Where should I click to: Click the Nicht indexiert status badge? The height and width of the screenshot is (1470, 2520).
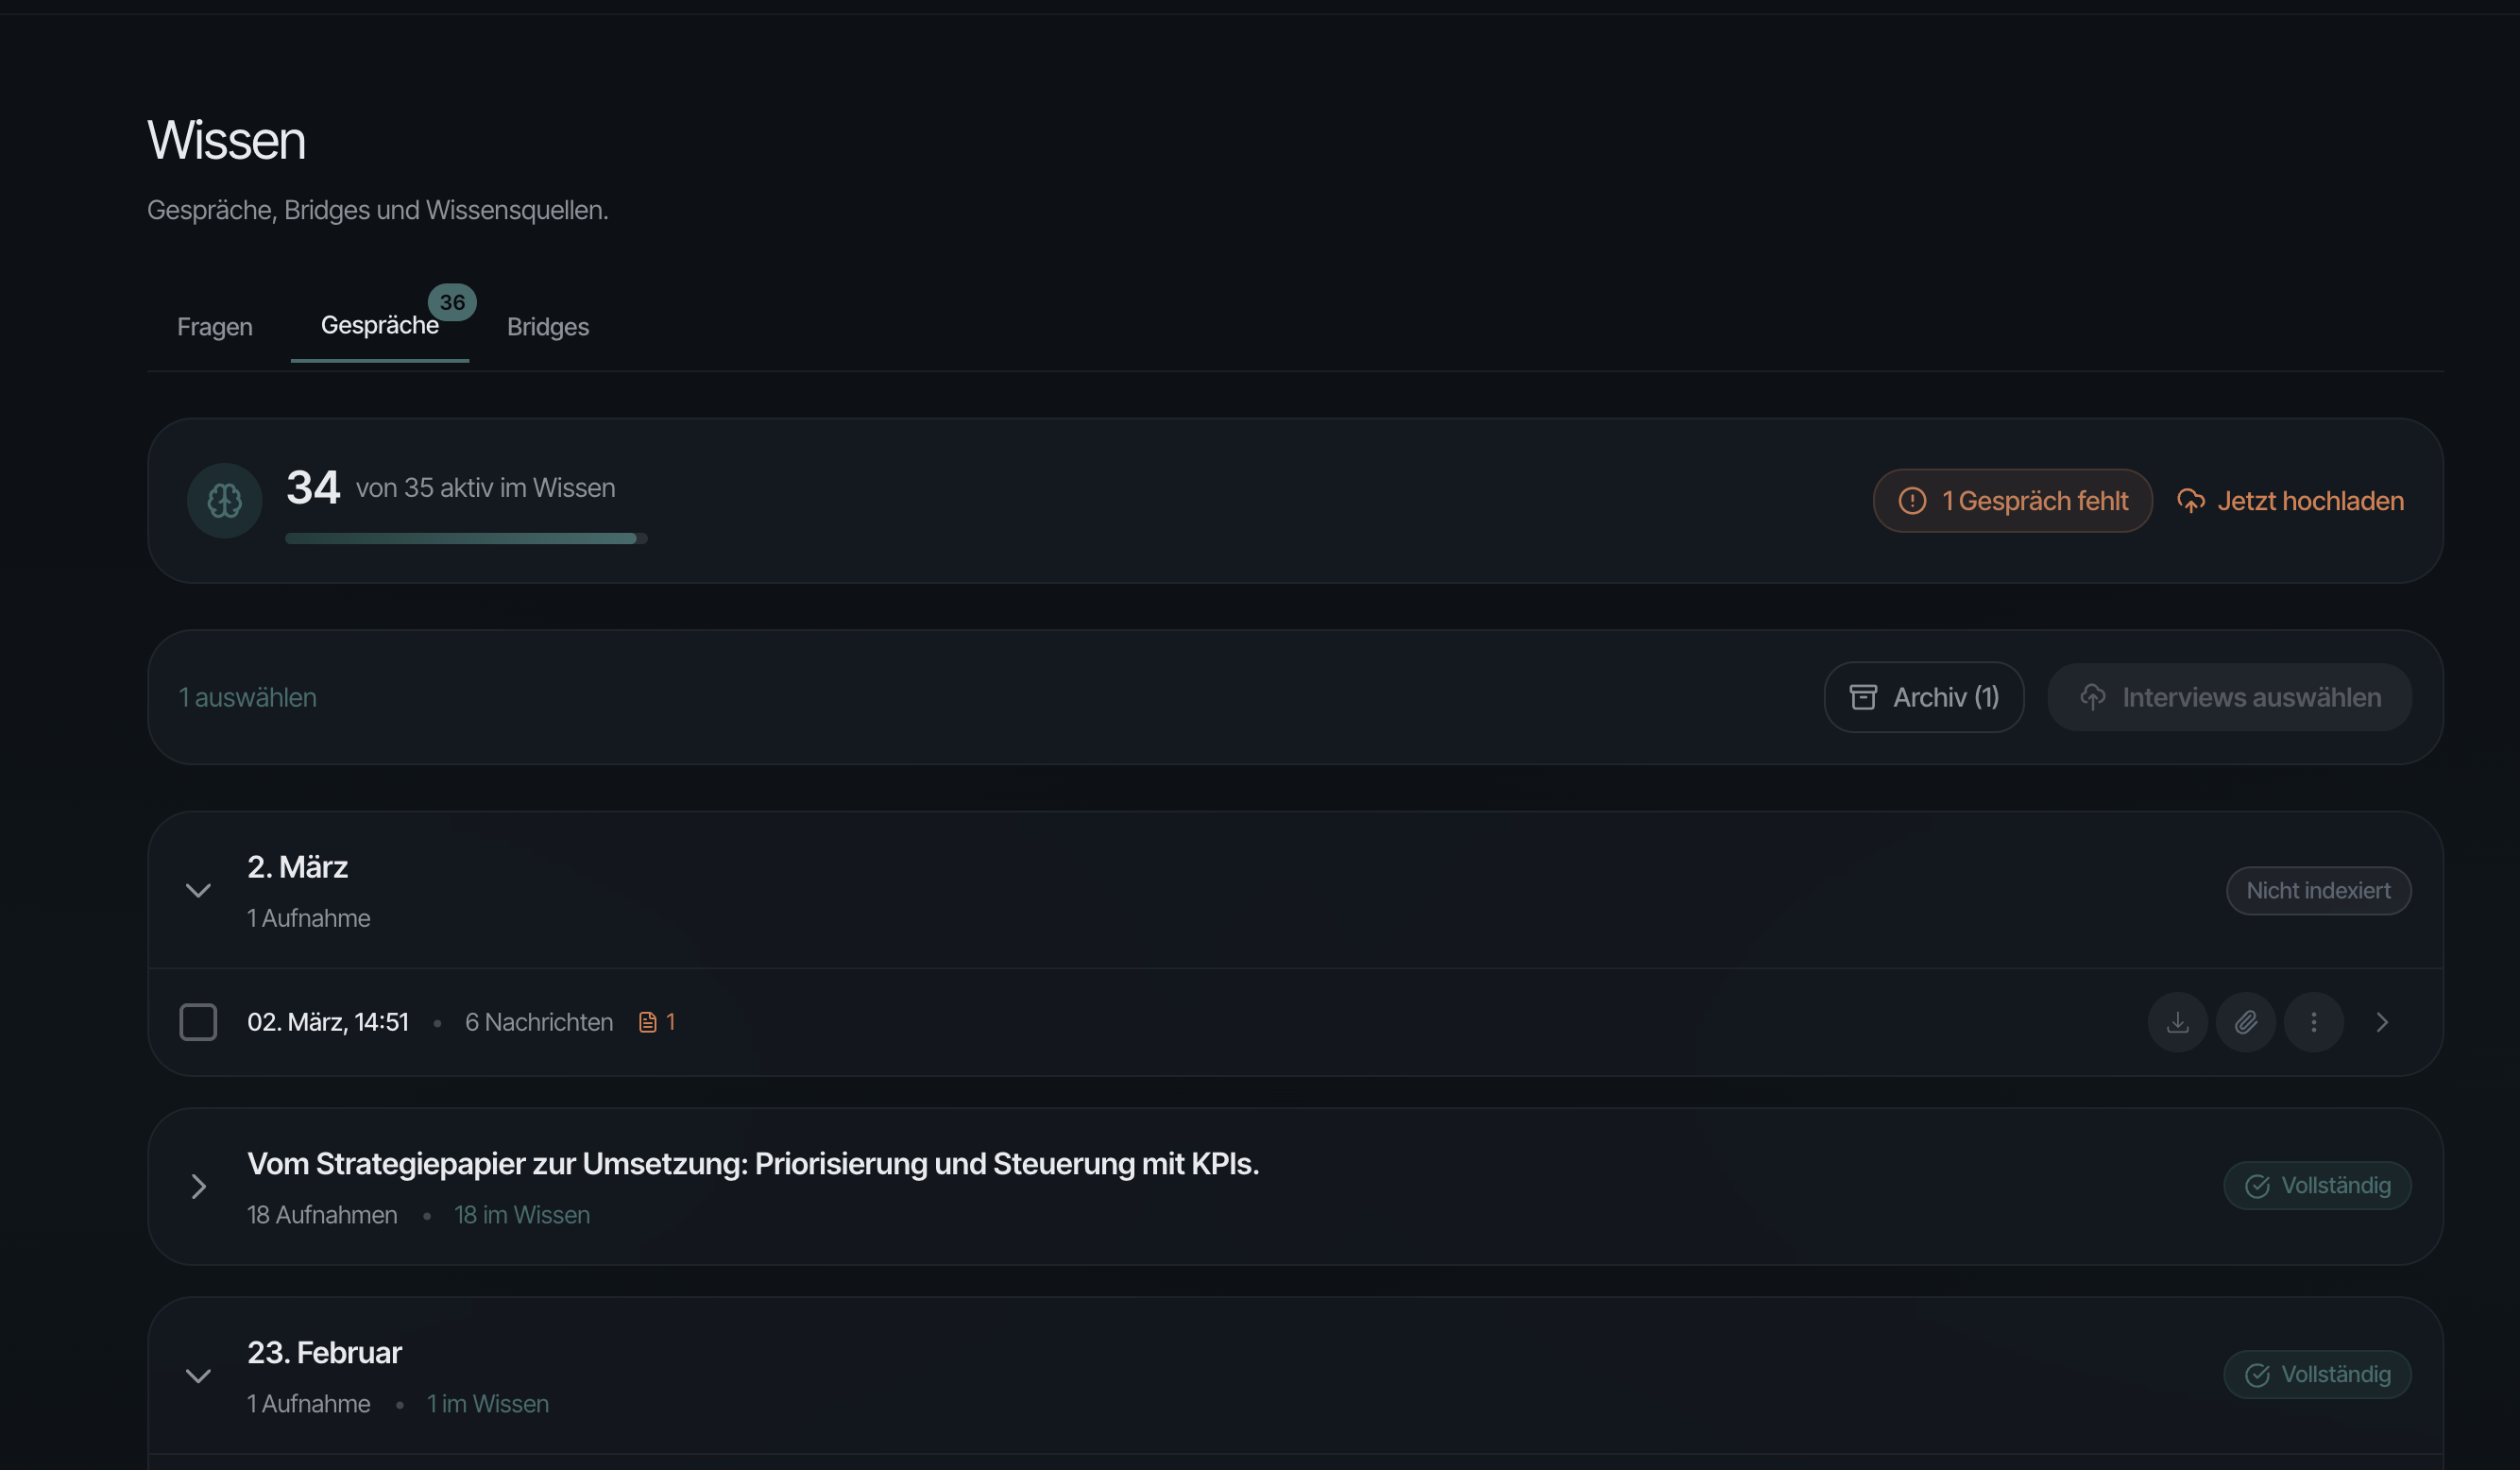point(2317,890)
